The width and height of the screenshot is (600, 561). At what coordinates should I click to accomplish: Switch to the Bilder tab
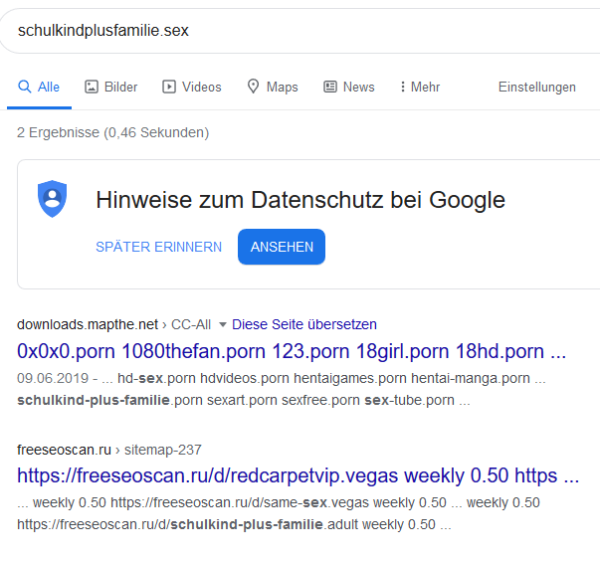(111, 87)
